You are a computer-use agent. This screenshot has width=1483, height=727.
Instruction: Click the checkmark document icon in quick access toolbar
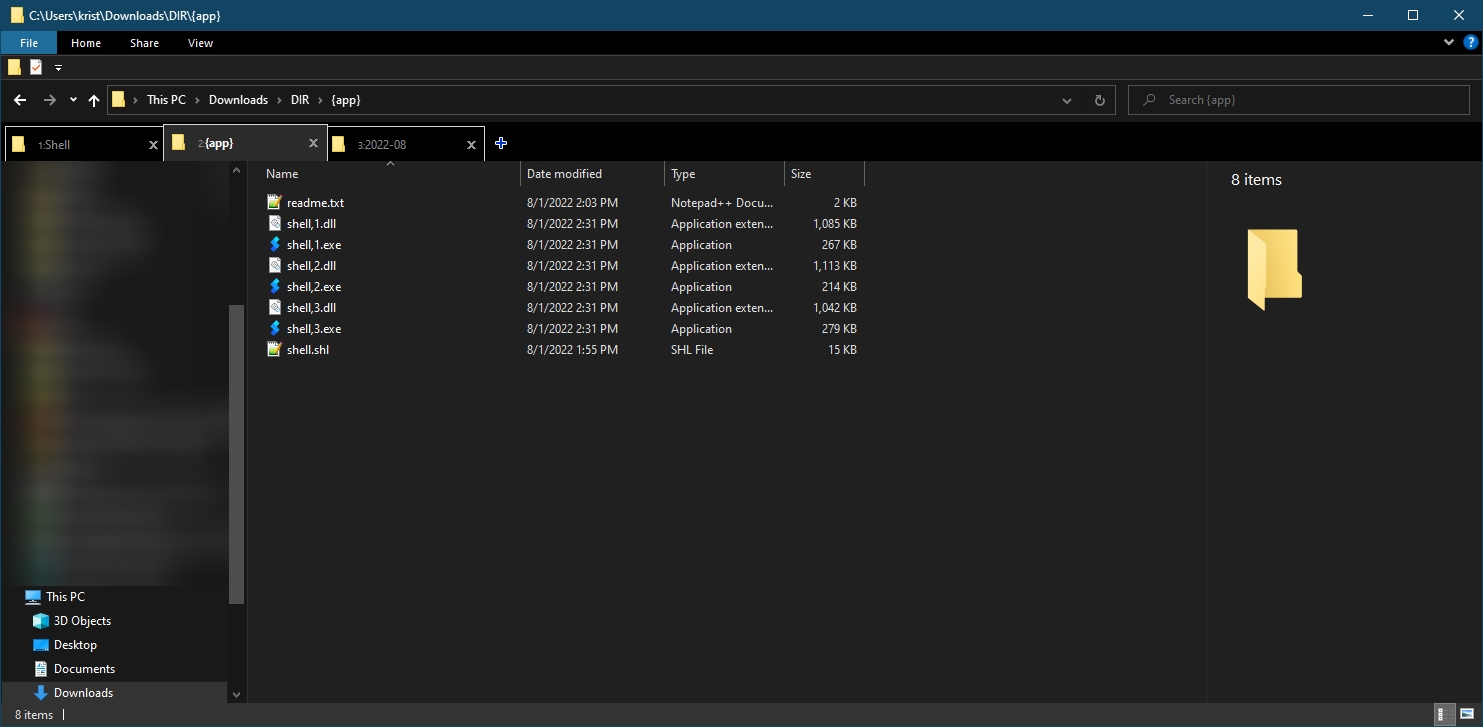[x=36, y=66]
